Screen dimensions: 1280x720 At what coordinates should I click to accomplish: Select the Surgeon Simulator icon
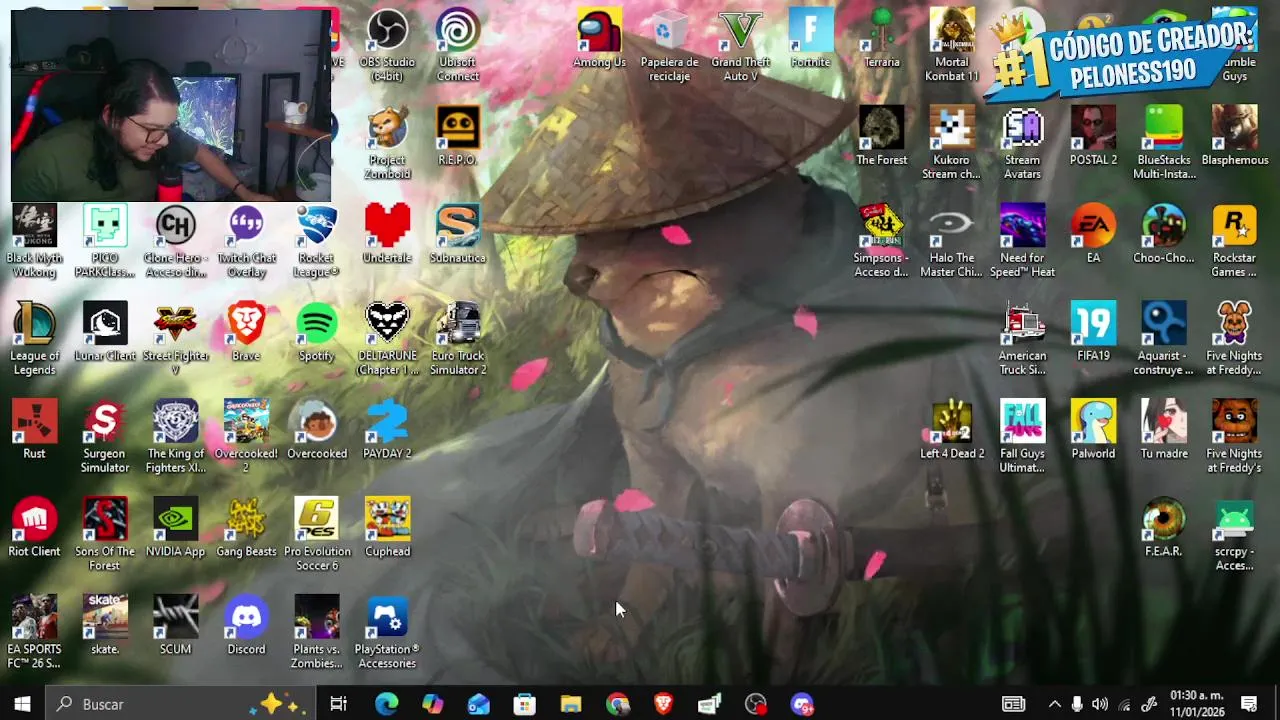click(x=105, y=437)
